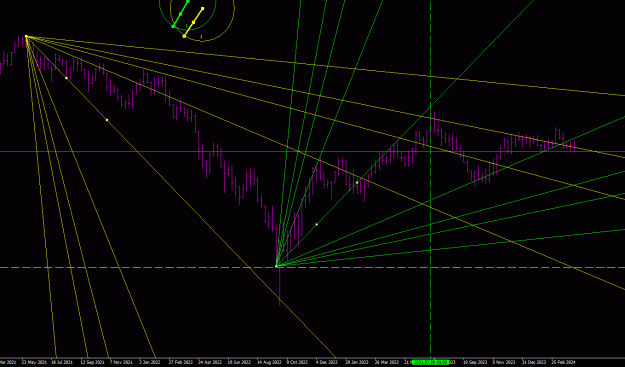Select the green Fibonacci arc middle handle
Viewport: 625px width, 367px height.
[181, 14]
